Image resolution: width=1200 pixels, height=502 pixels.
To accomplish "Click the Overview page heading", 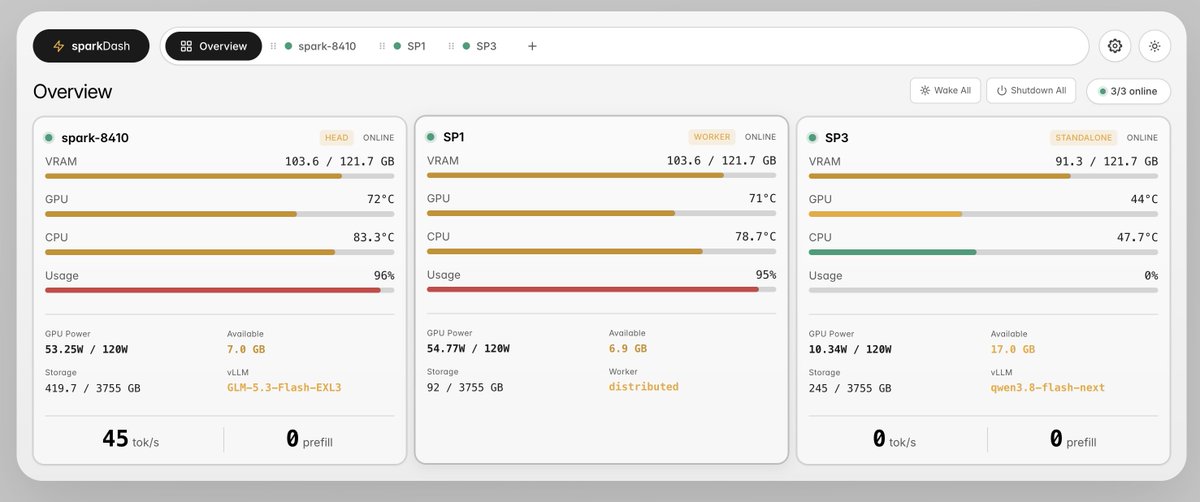I will pyautogui.click(x=72, y=92).
